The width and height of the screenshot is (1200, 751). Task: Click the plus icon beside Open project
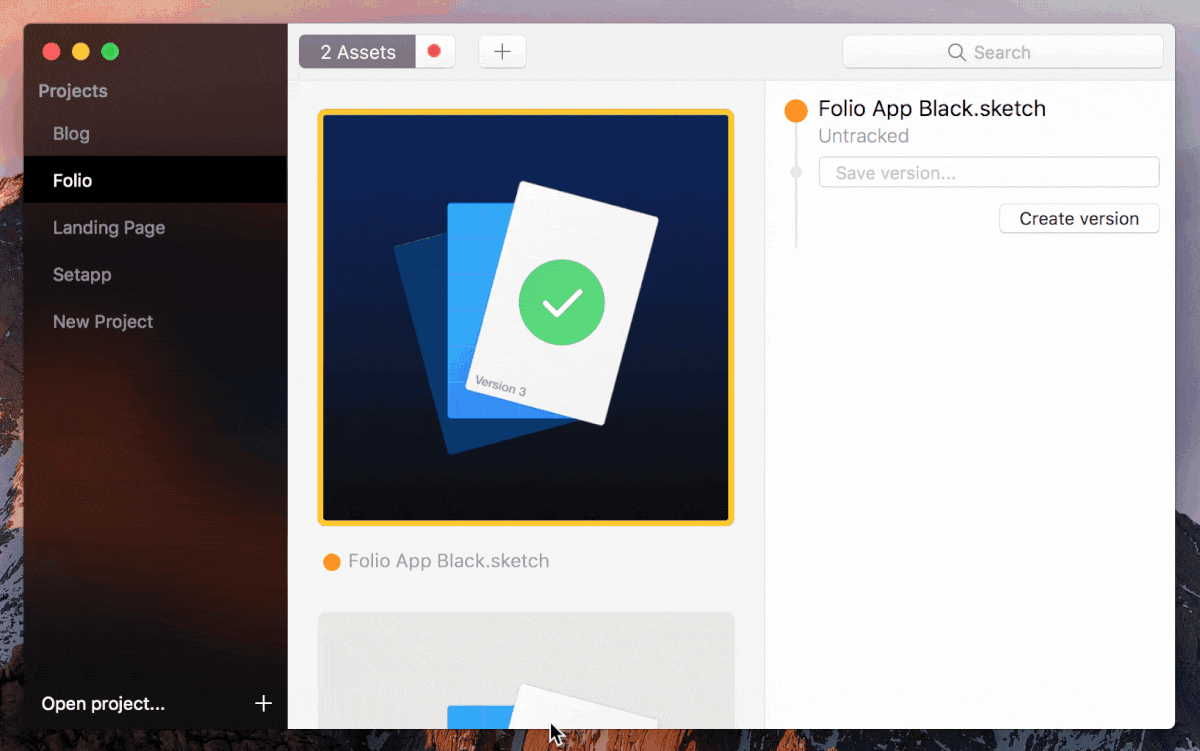(x=263, y=704)
